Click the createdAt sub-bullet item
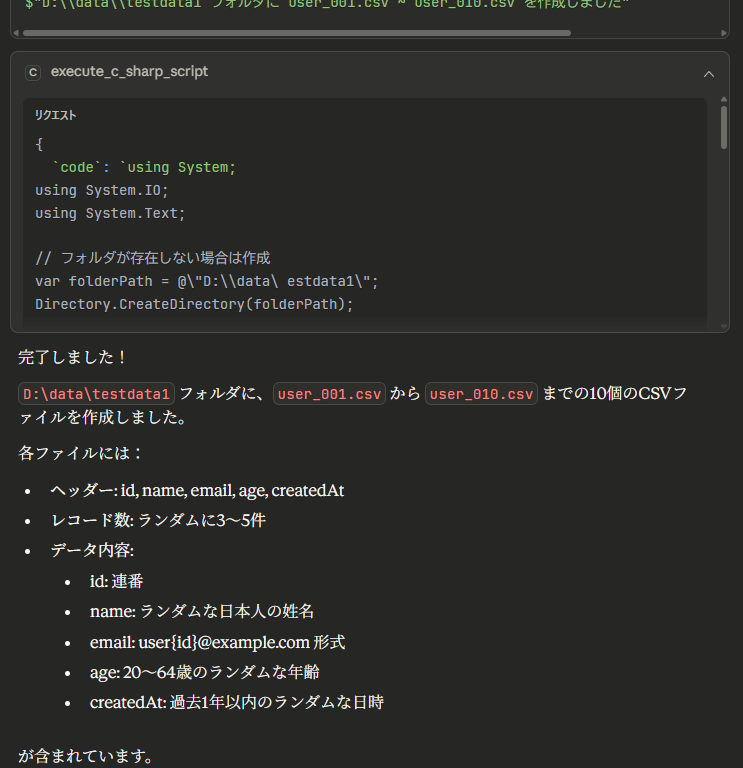Screen dimensions: 743x768 pos(236,702)
